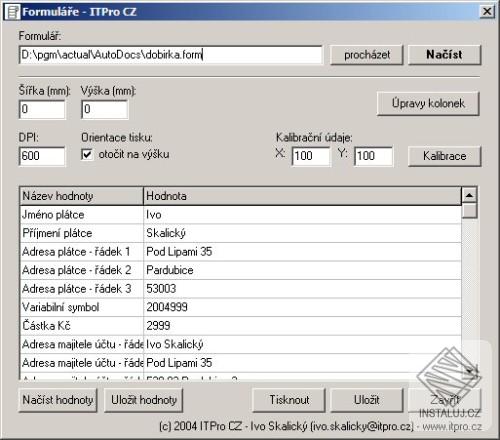Click the value cell 2999
This screenshot has height=440, width=500.
302,326
